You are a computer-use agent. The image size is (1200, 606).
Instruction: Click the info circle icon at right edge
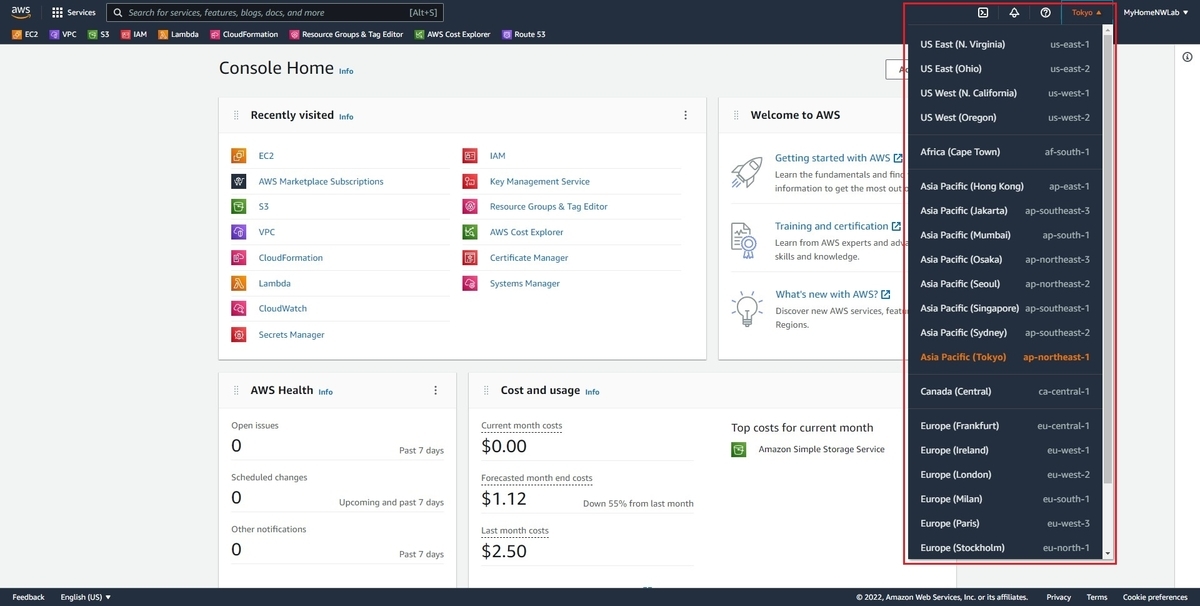click(1186, 57)
